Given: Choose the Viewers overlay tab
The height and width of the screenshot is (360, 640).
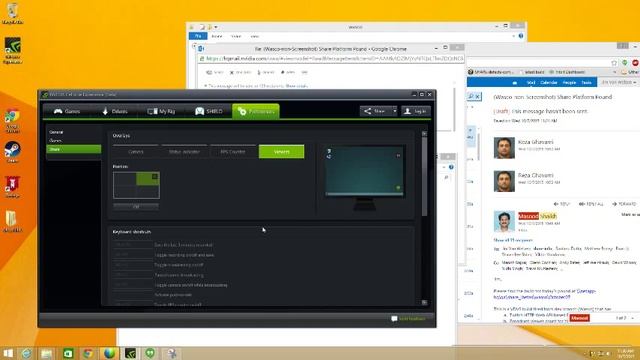Looking at the screenshot, I should pyautogui.click(x=281, y=151).
